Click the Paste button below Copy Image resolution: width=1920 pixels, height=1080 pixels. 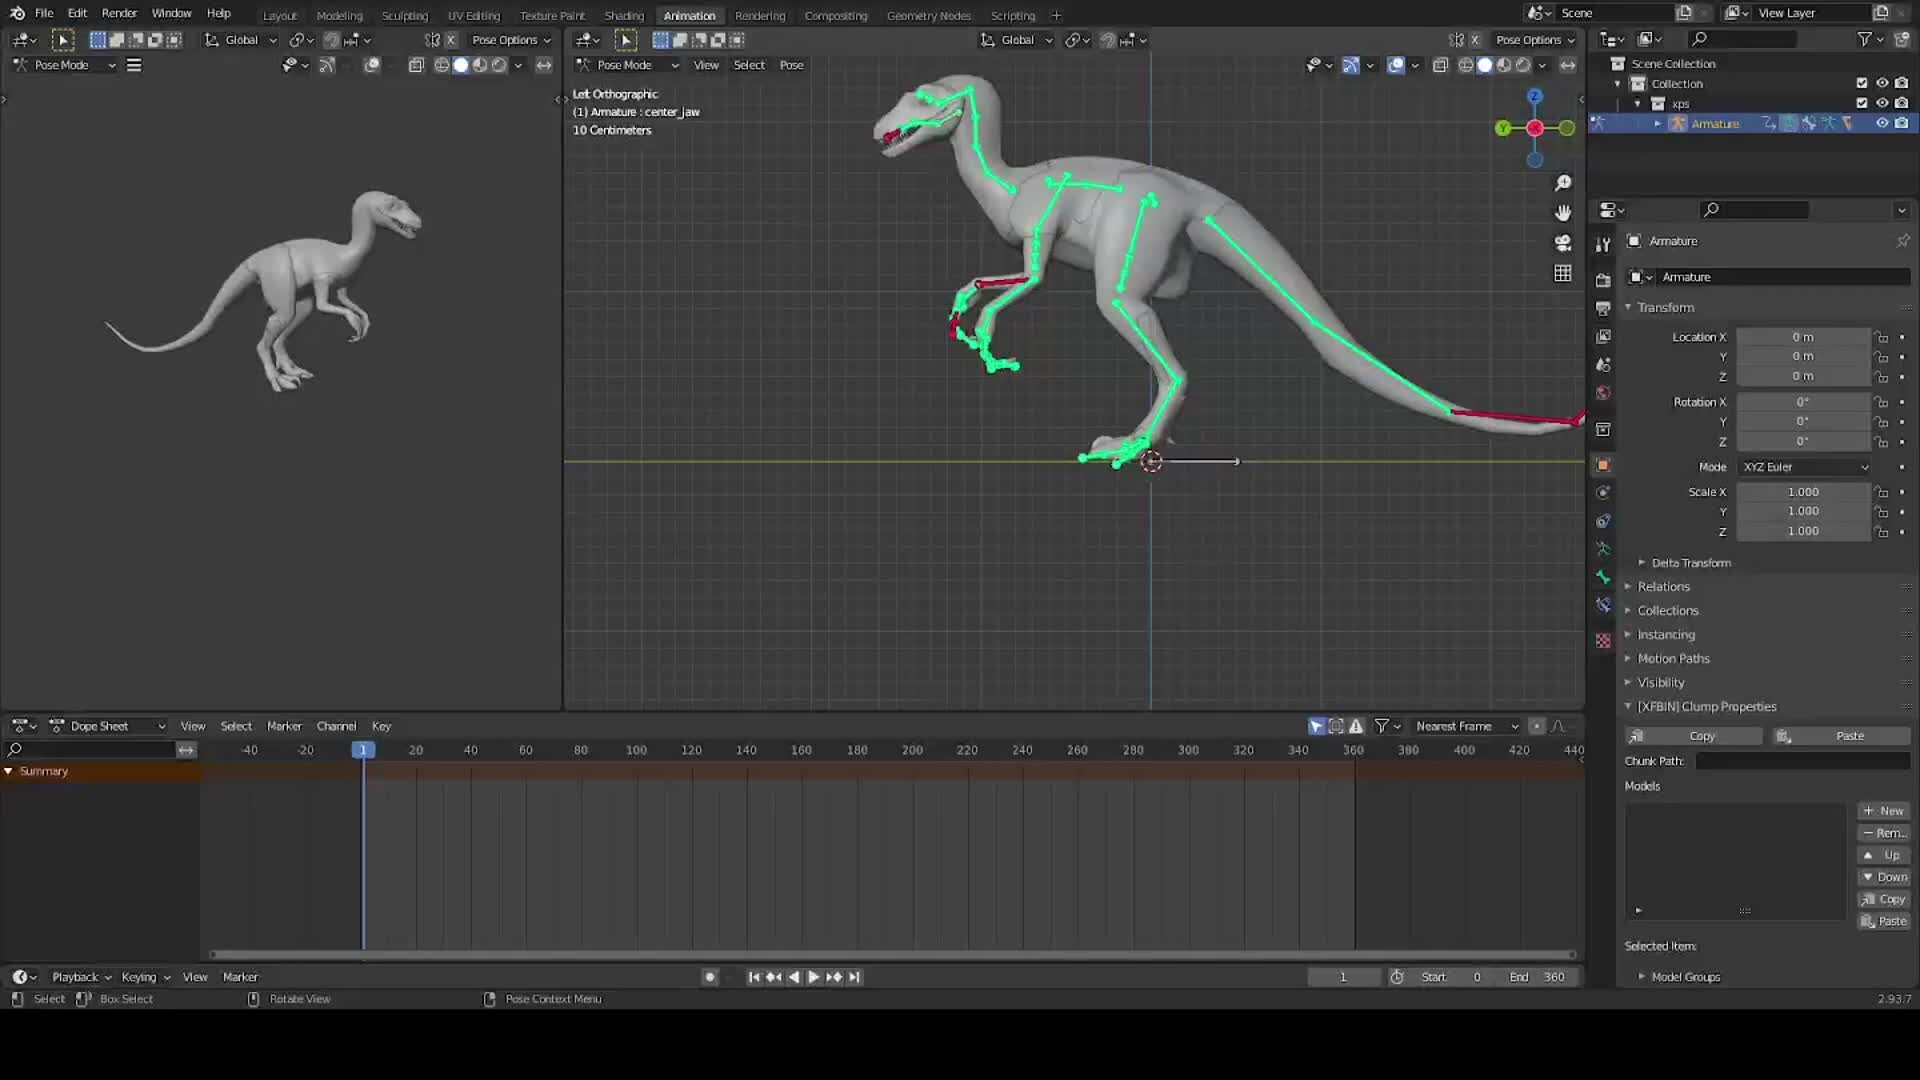click(1884, 920)
